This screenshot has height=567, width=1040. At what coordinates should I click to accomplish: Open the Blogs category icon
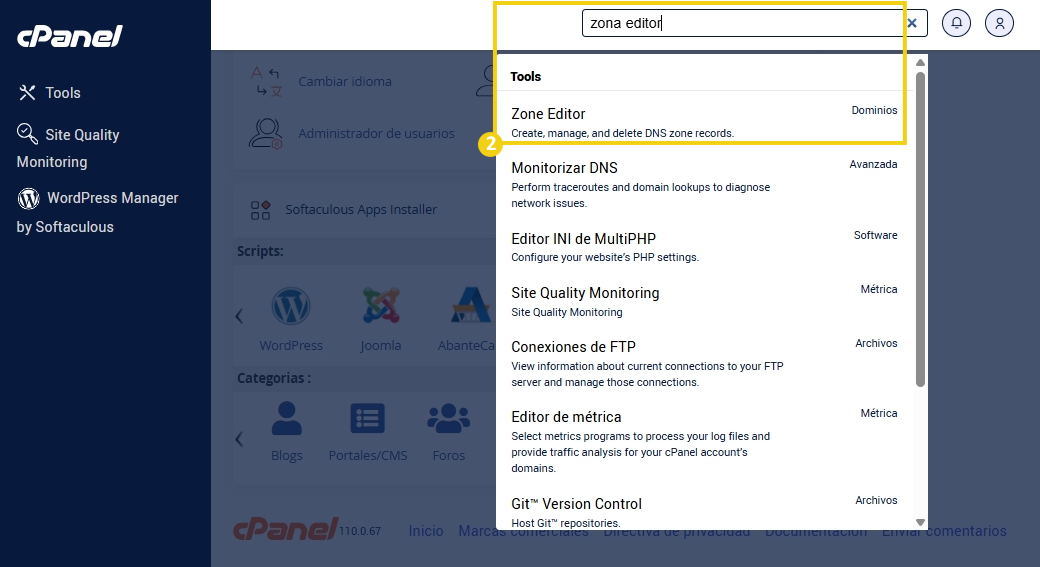pos(287,418)
